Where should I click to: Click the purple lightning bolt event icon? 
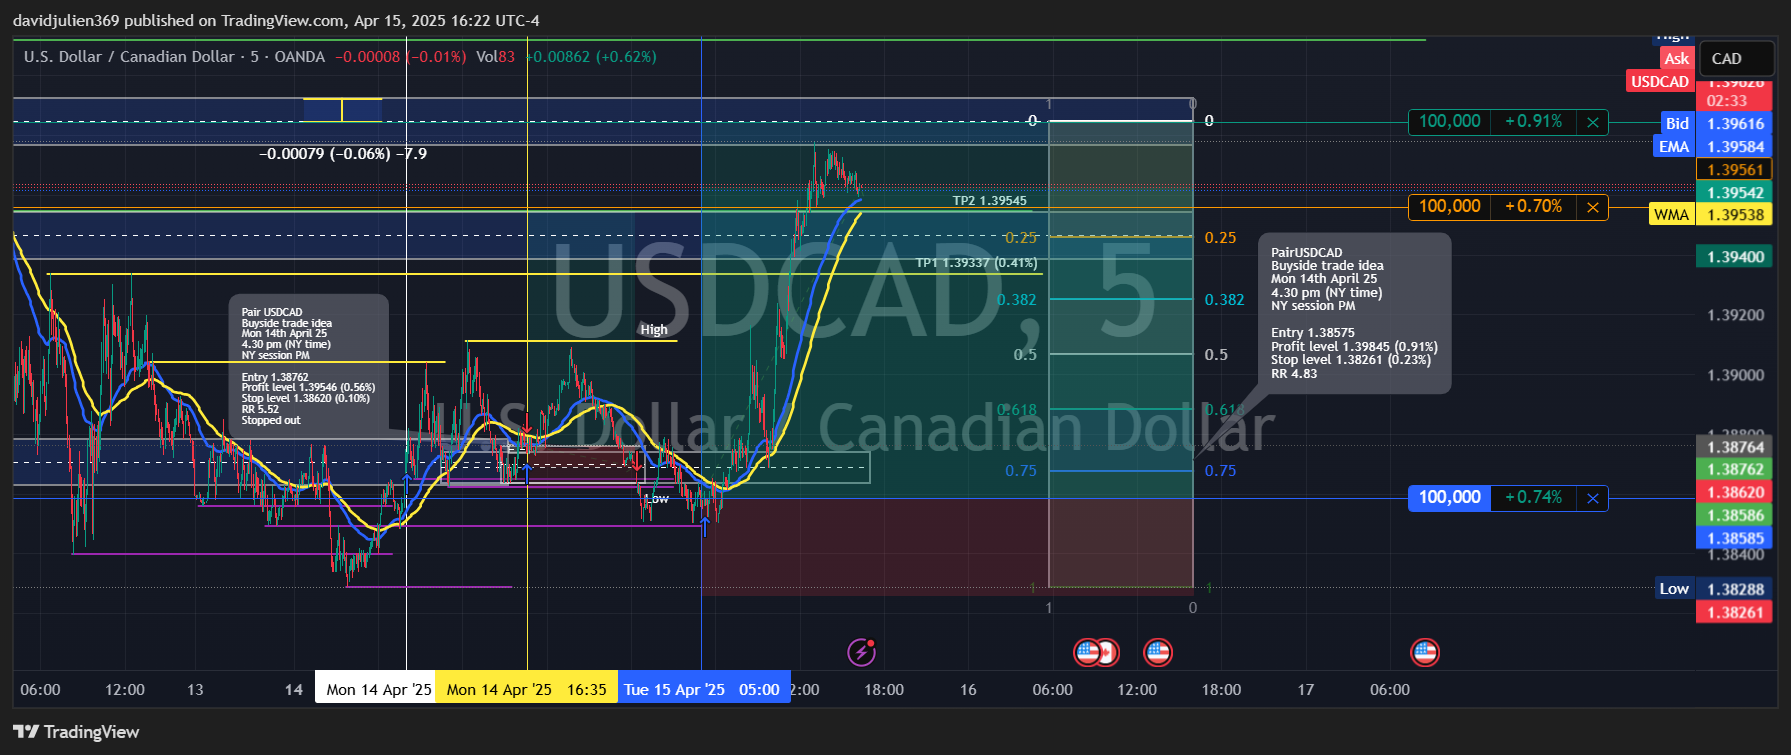point(861,653)
